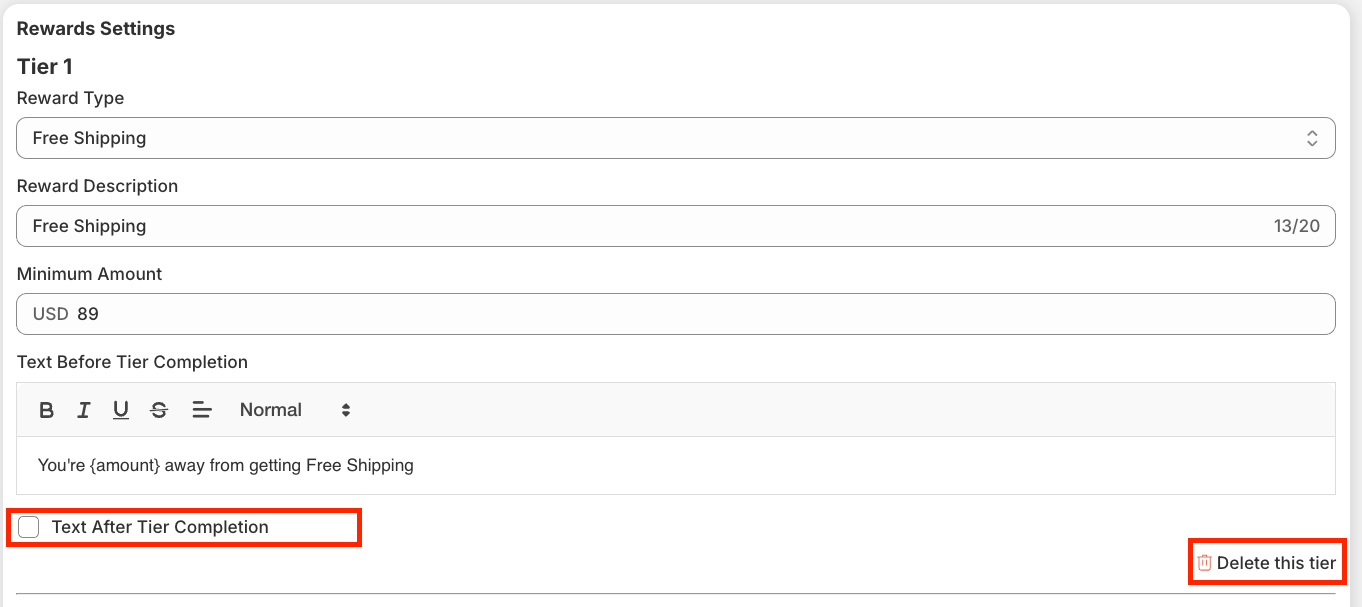The height and width of the screenshot is (607, 1362).
Task: Click the Reward Type field label
Action: click(x=70, y=98)
